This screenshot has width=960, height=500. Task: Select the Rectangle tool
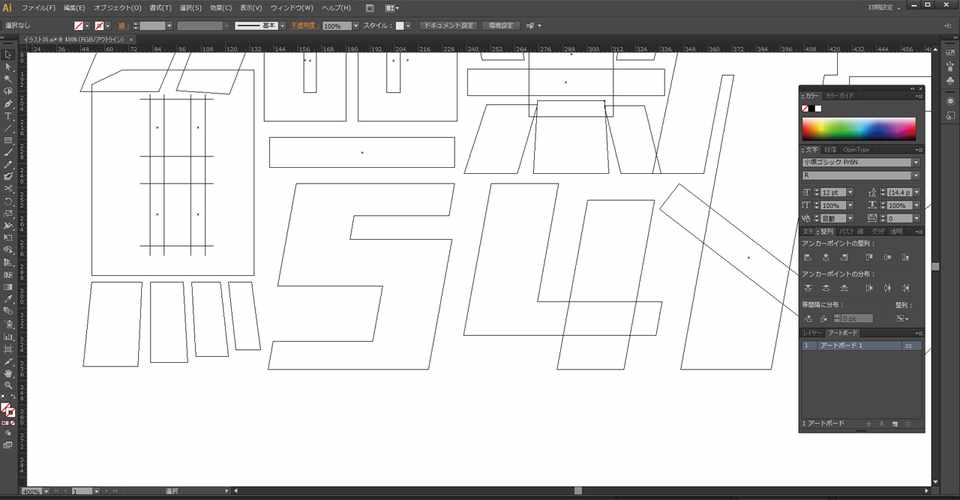(x=9, y=141)
